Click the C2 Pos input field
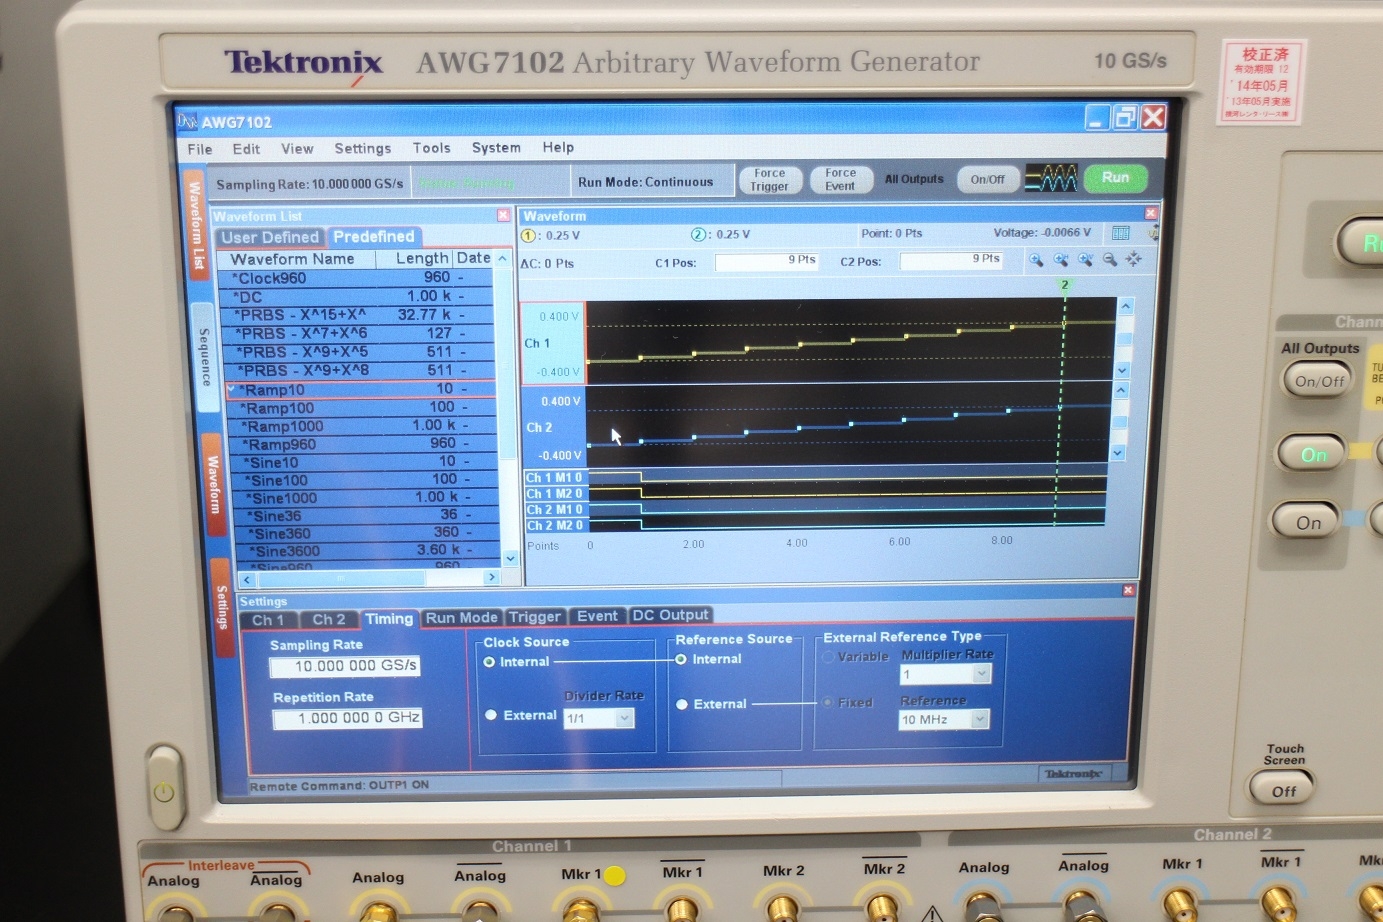Screen dimensions: 1383x922 tap(951, 260)
